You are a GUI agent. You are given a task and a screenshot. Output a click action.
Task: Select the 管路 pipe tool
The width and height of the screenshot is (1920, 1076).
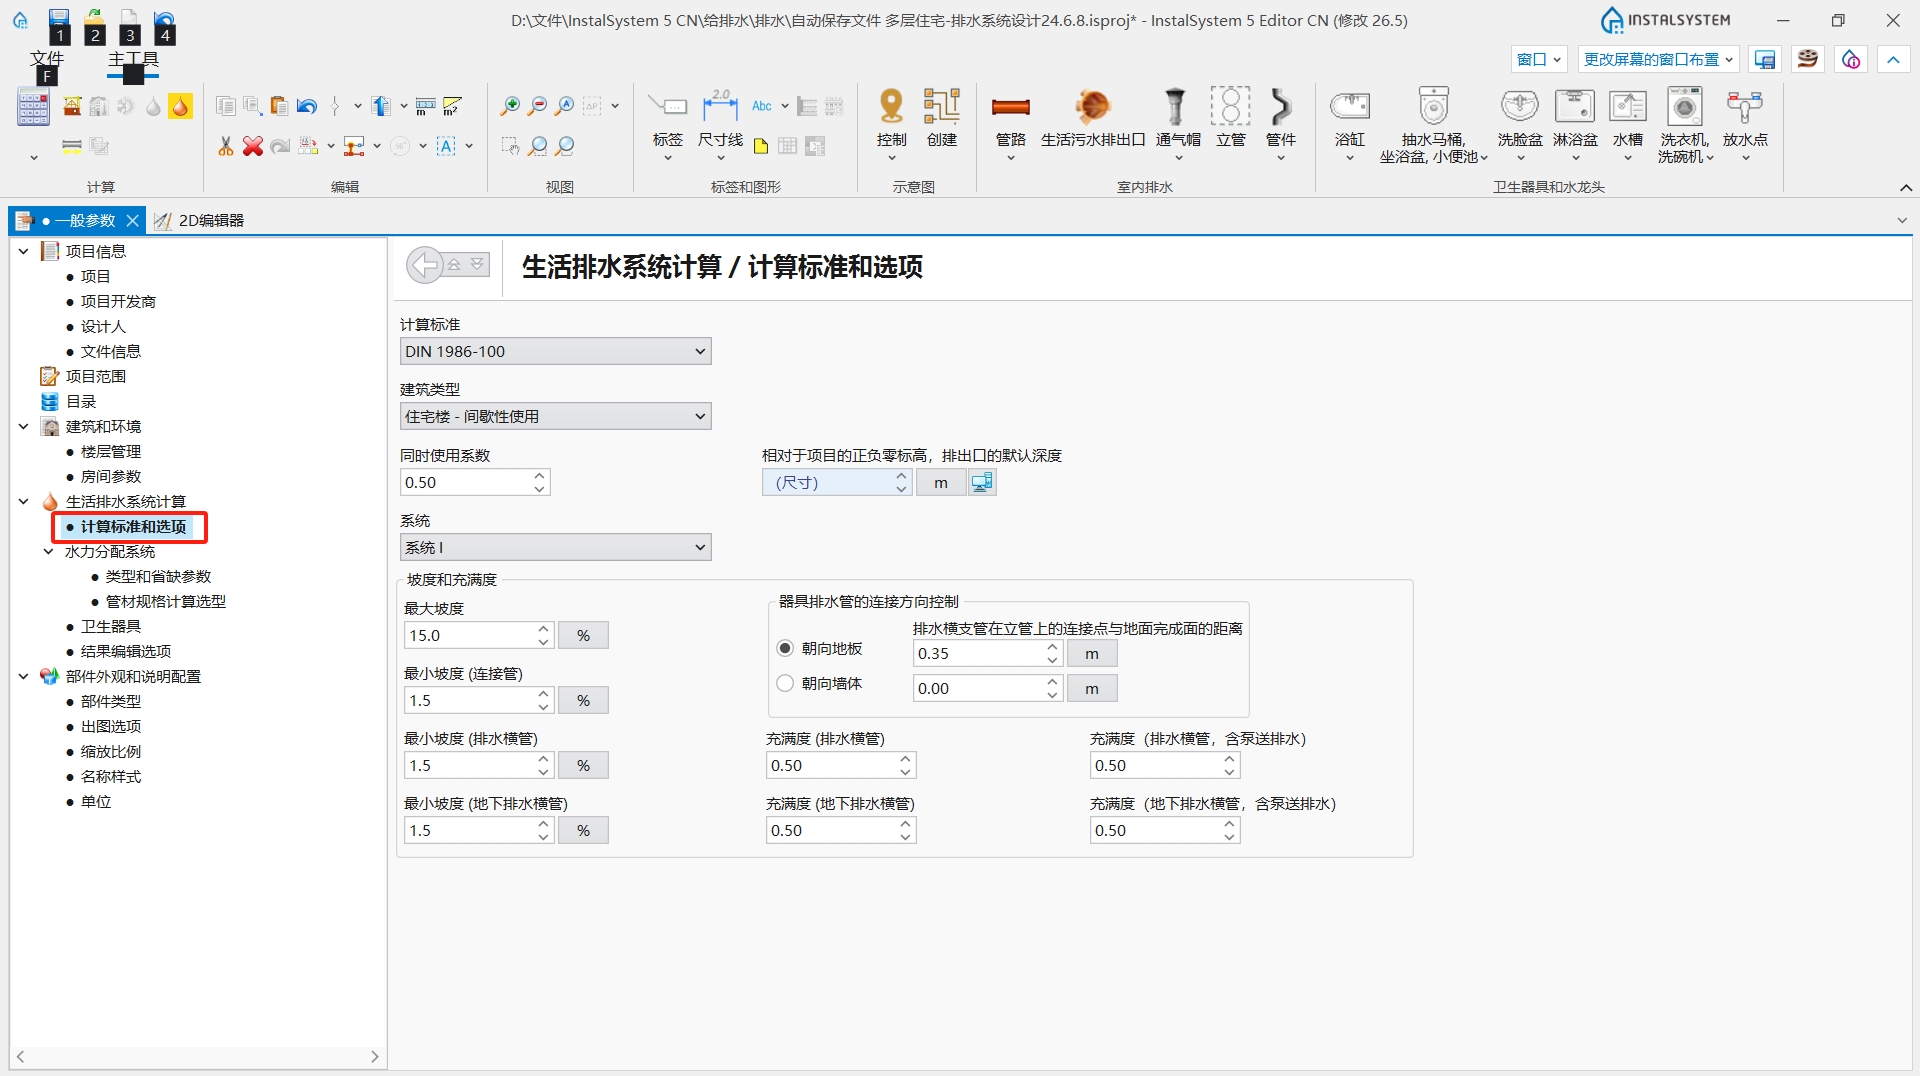point(1011,123)
